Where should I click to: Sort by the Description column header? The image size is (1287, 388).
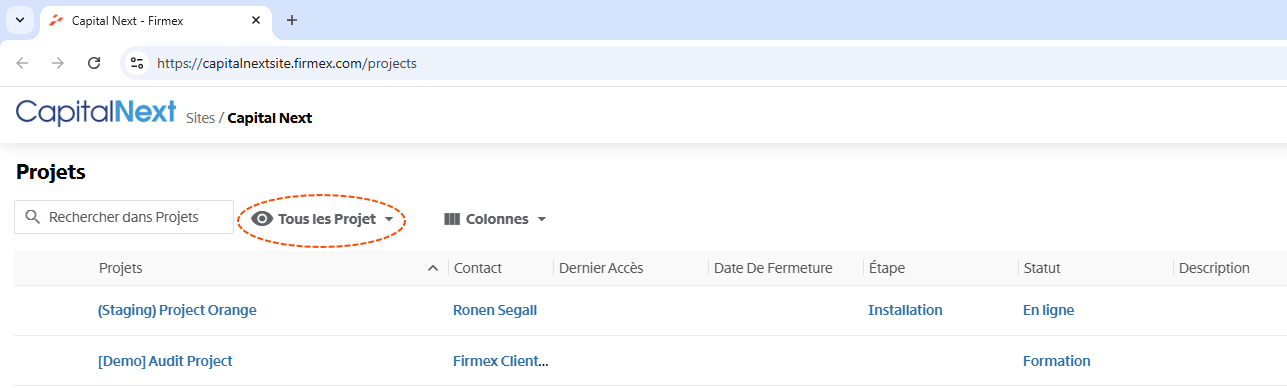click(x=1214, y=268)
